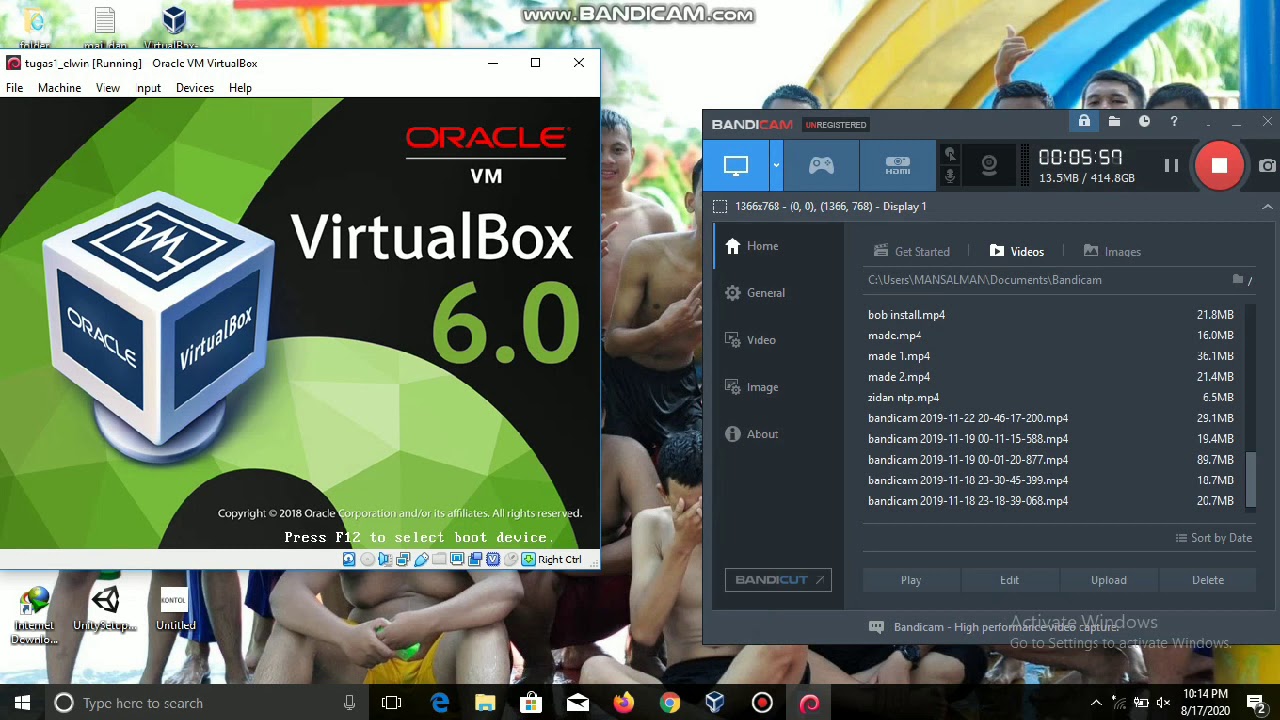Switch to Images tab in Bandicam
The width and height of the screenshot is (1280, 720).
coord(1112,252)
